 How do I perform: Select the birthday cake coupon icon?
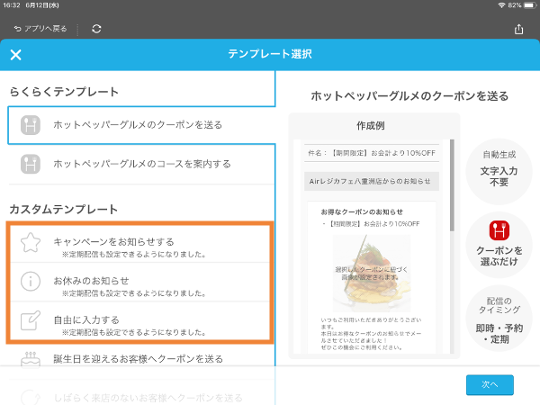[30, 360]
